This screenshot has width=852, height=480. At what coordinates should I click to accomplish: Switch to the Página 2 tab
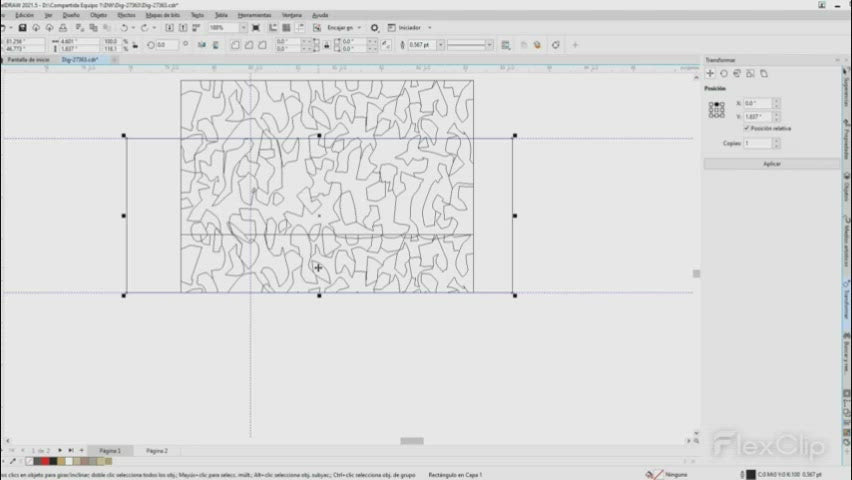(157, 451)
